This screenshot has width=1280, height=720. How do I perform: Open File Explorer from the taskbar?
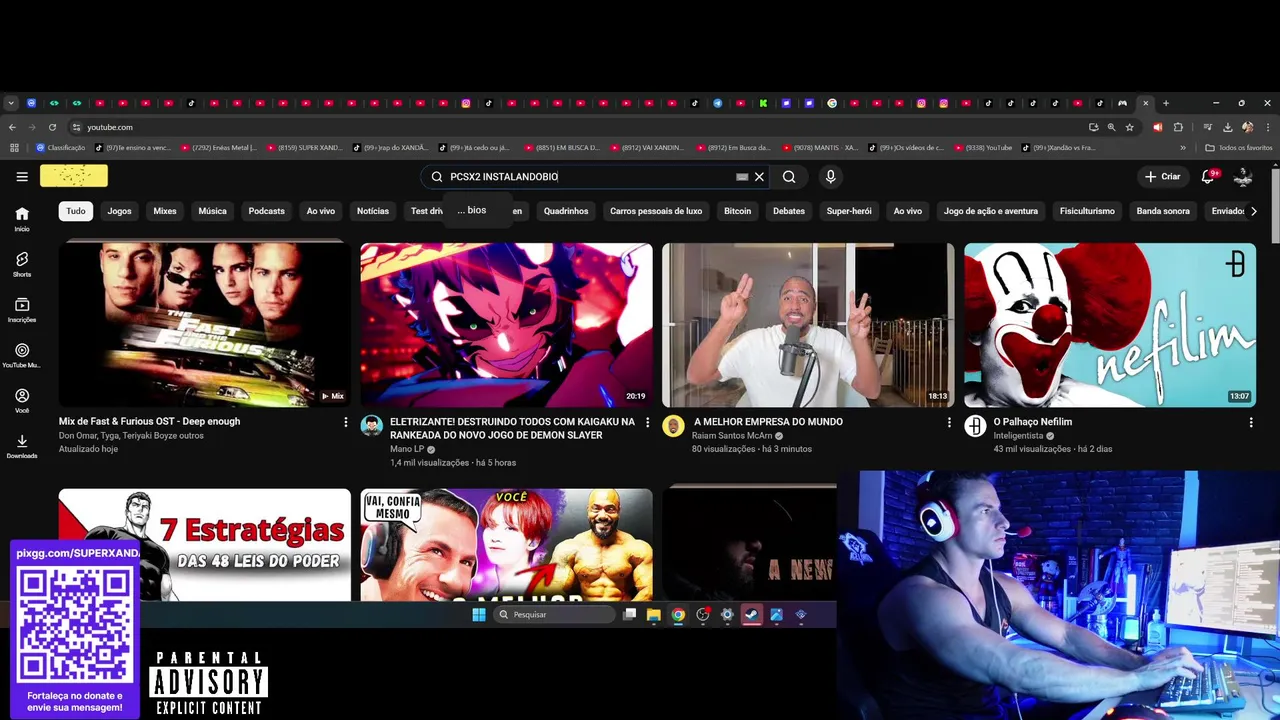[654, 615]
